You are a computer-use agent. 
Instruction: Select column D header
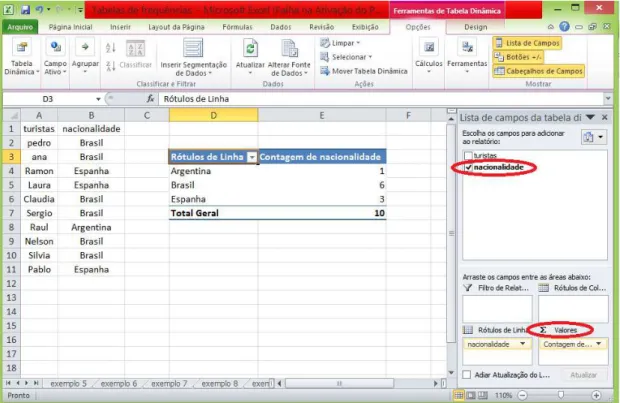(214, 115)
